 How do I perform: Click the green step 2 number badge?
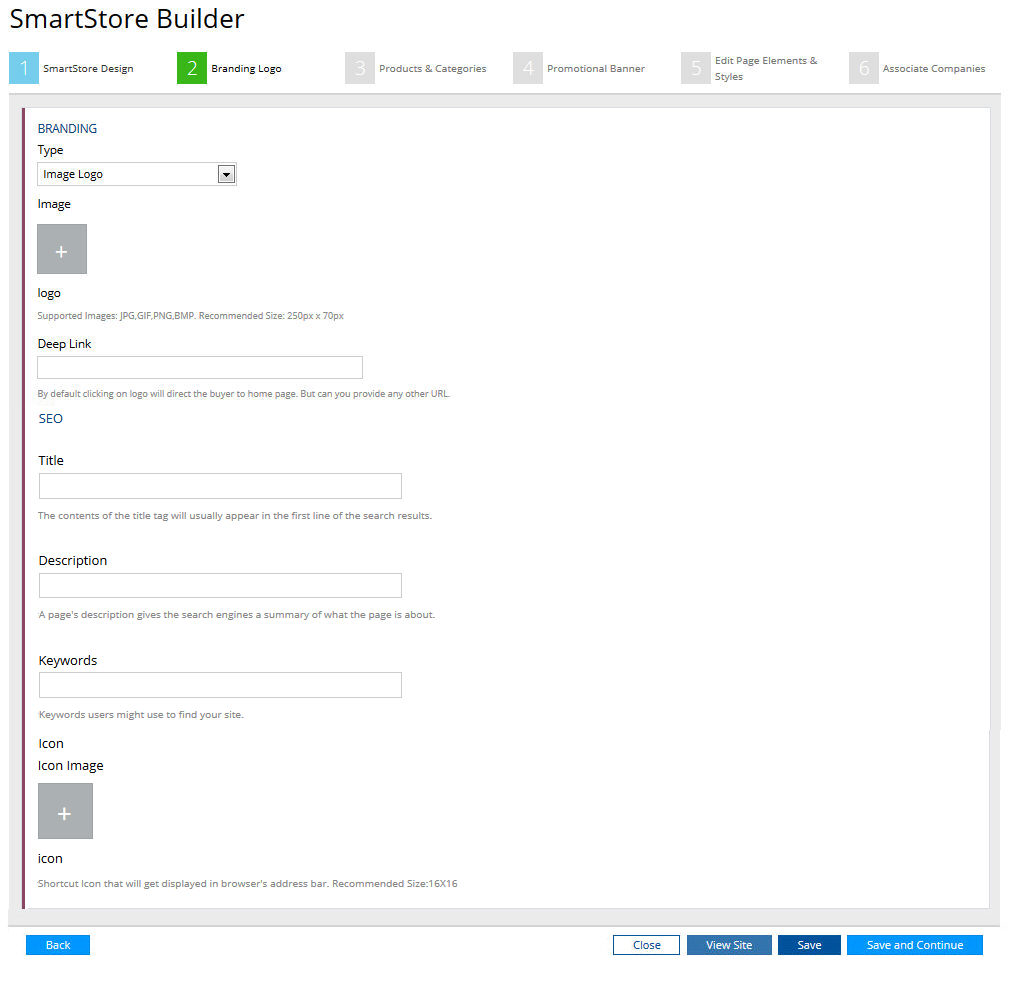[192, 68]
